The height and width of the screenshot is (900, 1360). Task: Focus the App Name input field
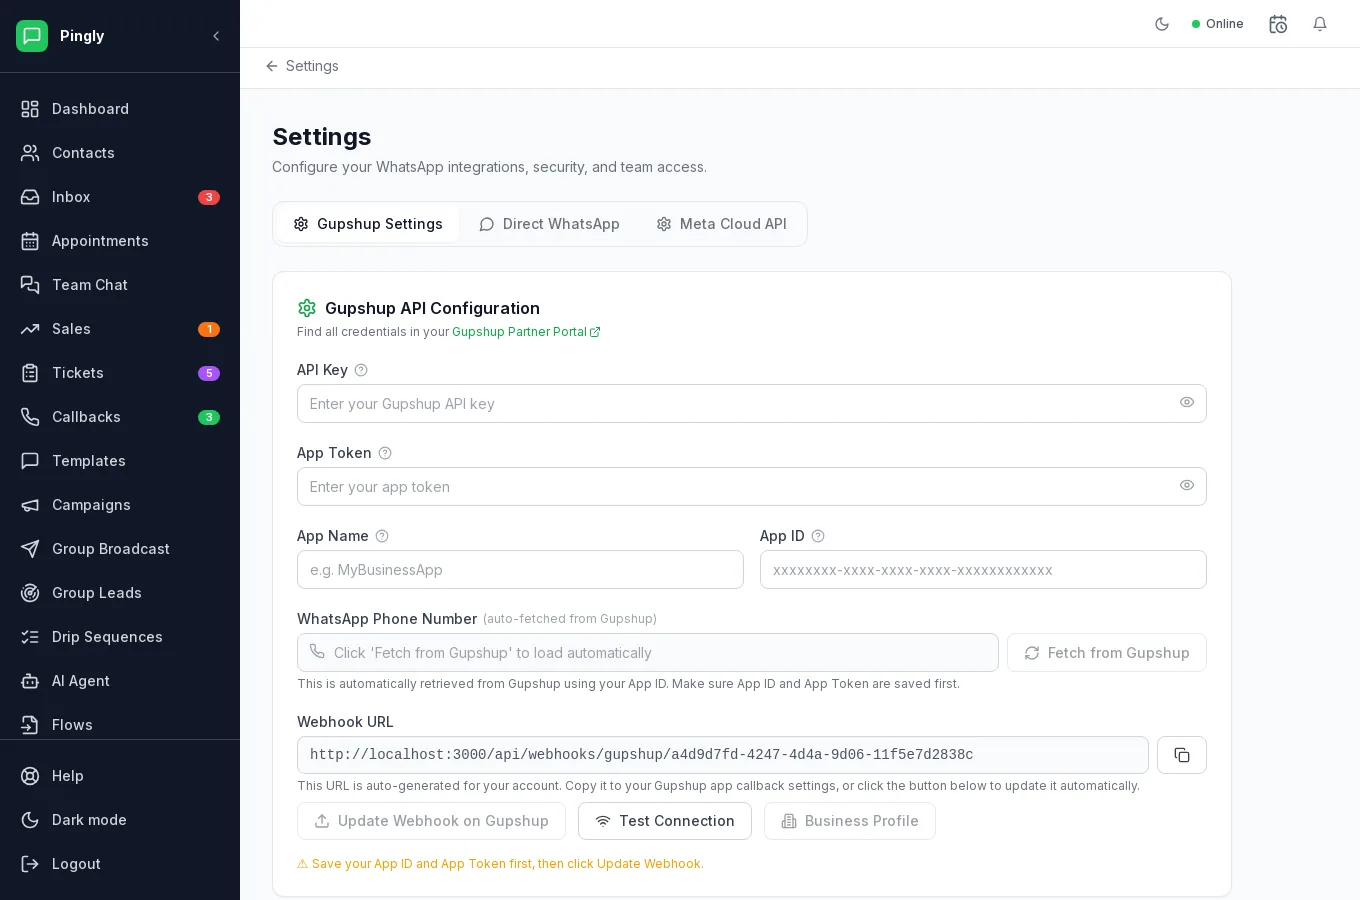coord(520,570)
